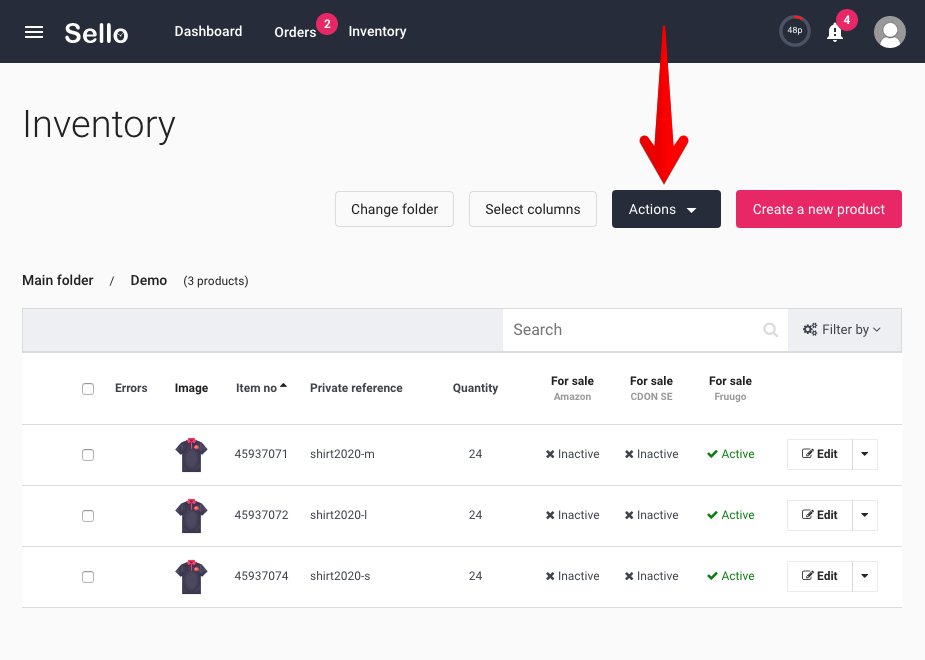
Task: Open the Orders menu
Action: [x=295, y=32]
